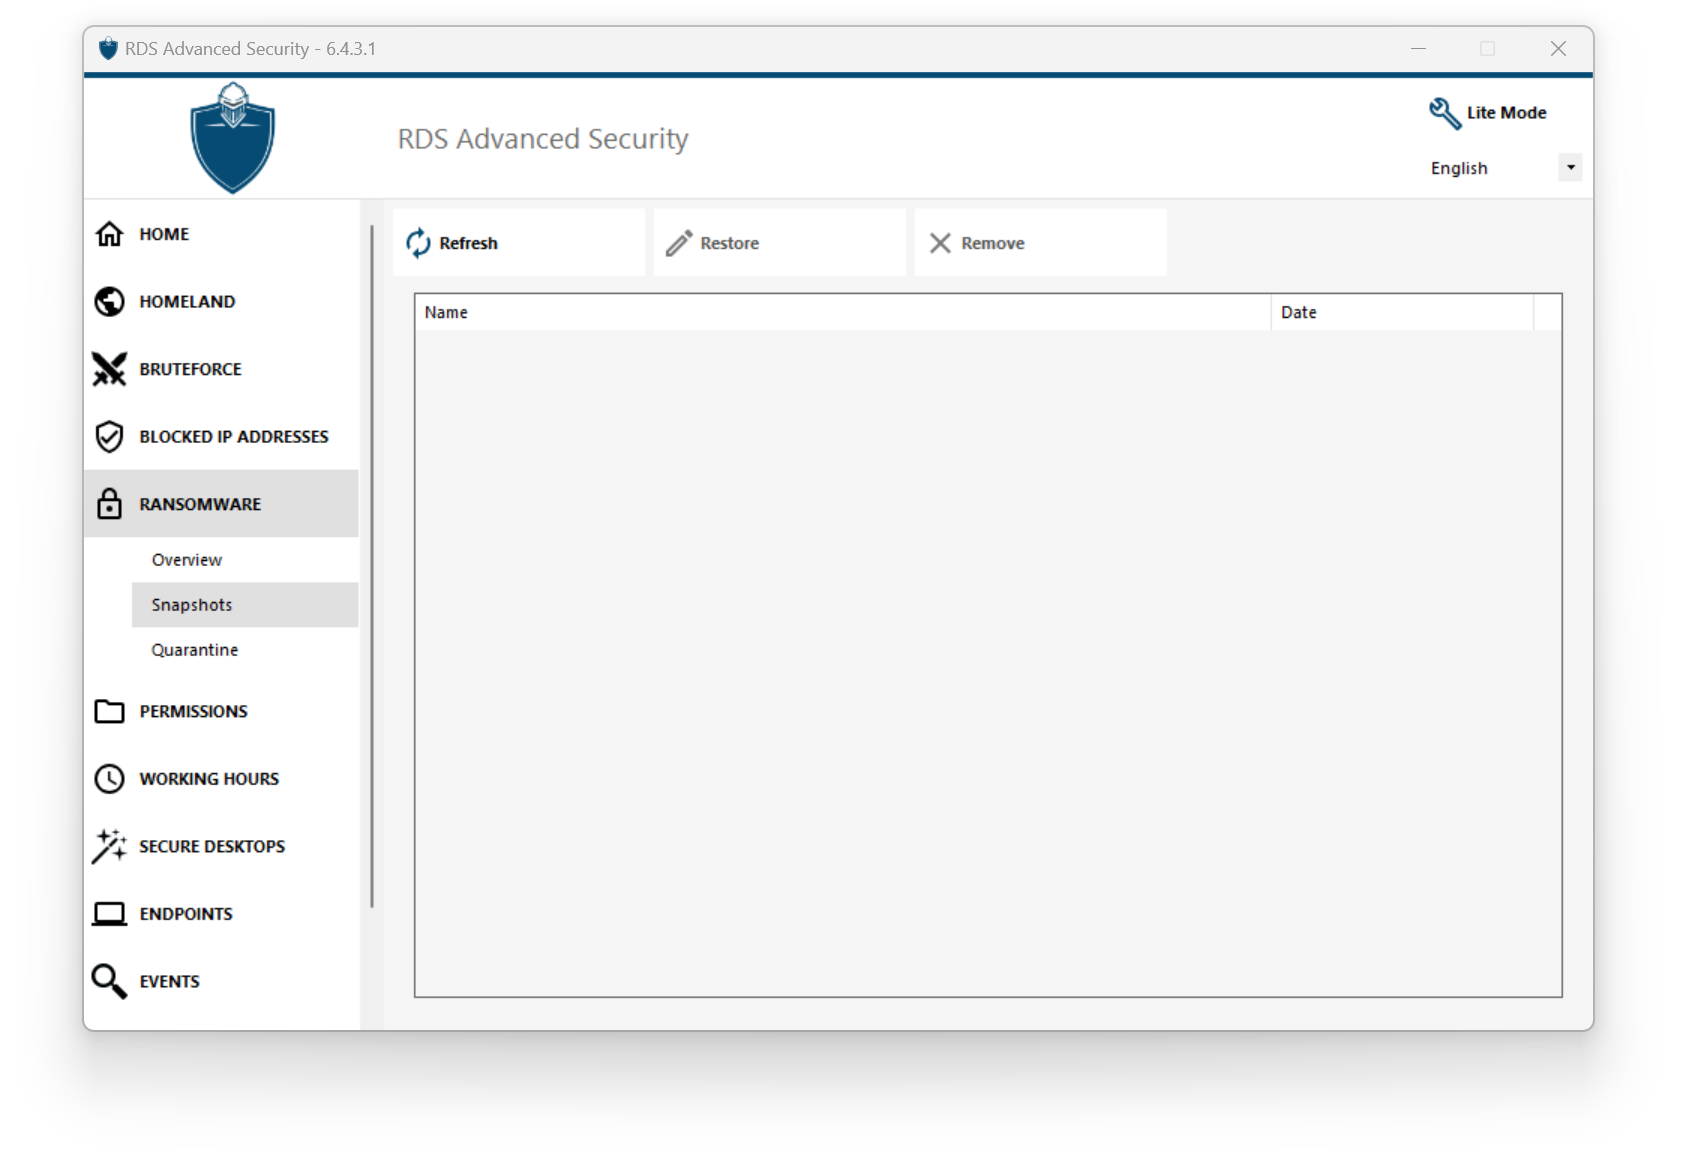Click the Homeland globe icon
The image size is (1681, 1149).
(109, 301)
